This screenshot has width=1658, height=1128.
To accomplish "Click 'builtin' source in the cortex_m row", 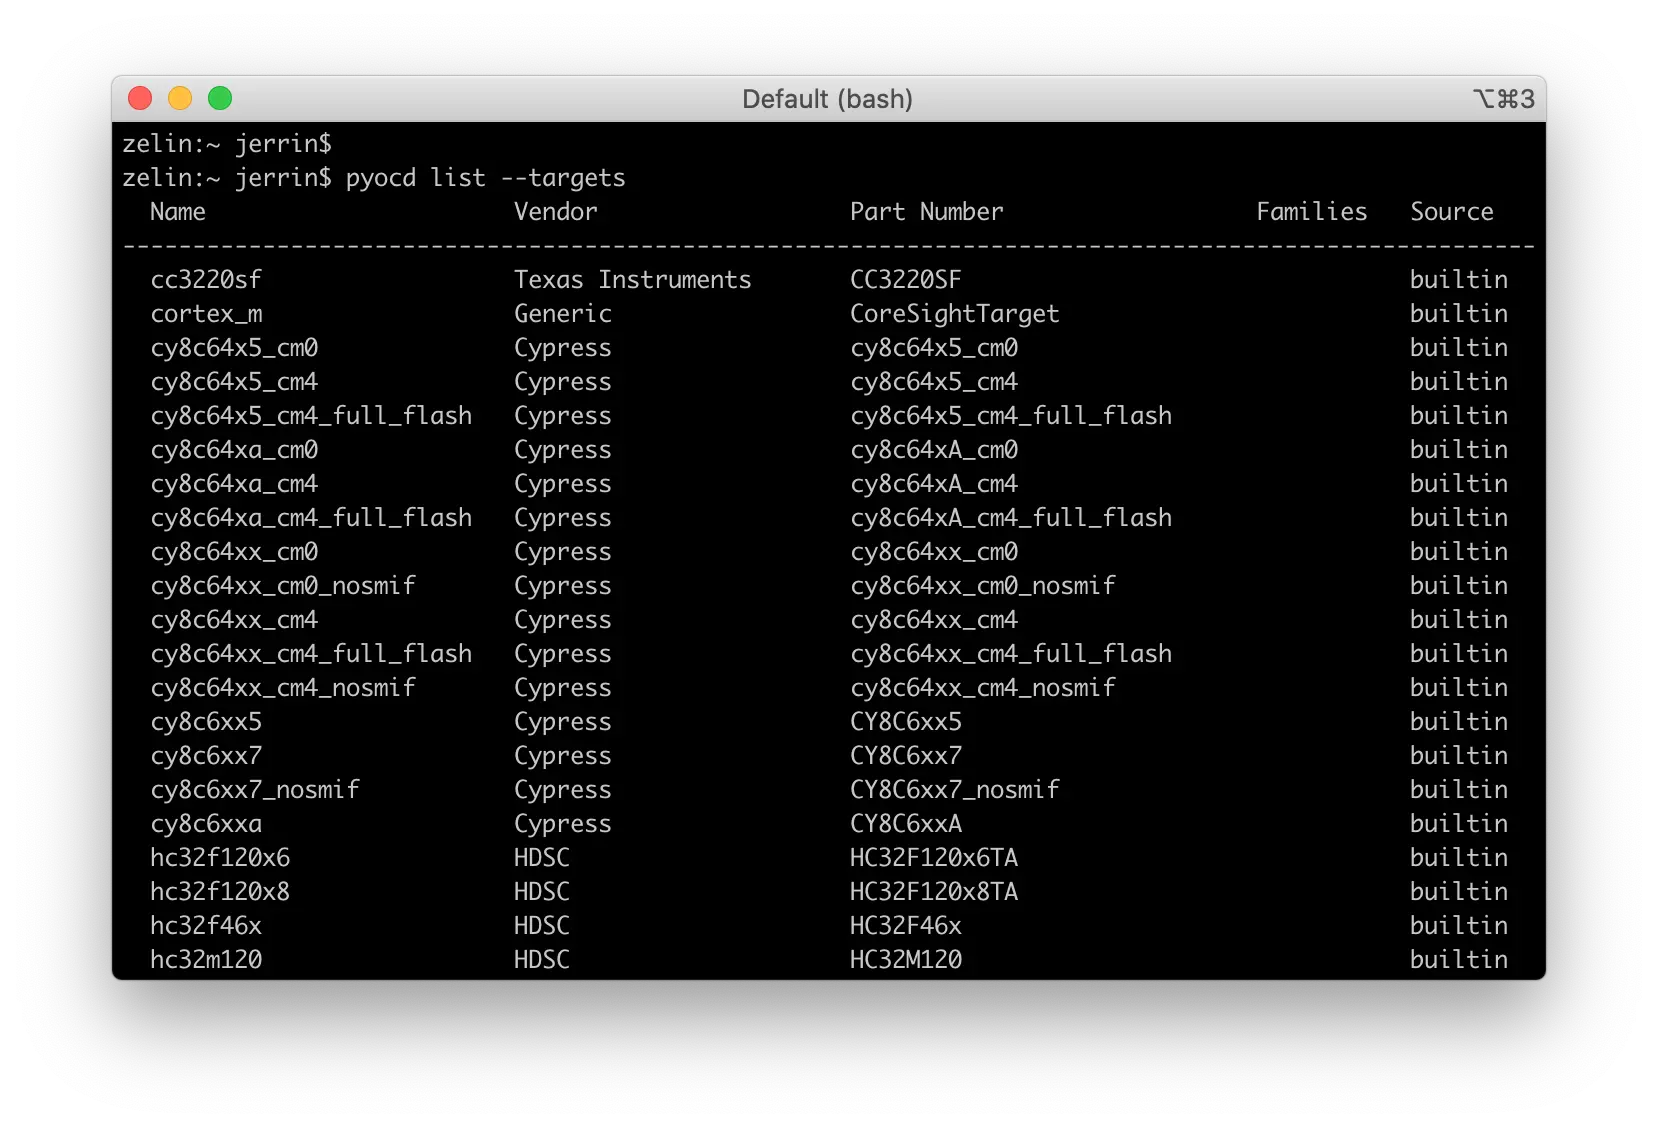I will pos(1459,314).
